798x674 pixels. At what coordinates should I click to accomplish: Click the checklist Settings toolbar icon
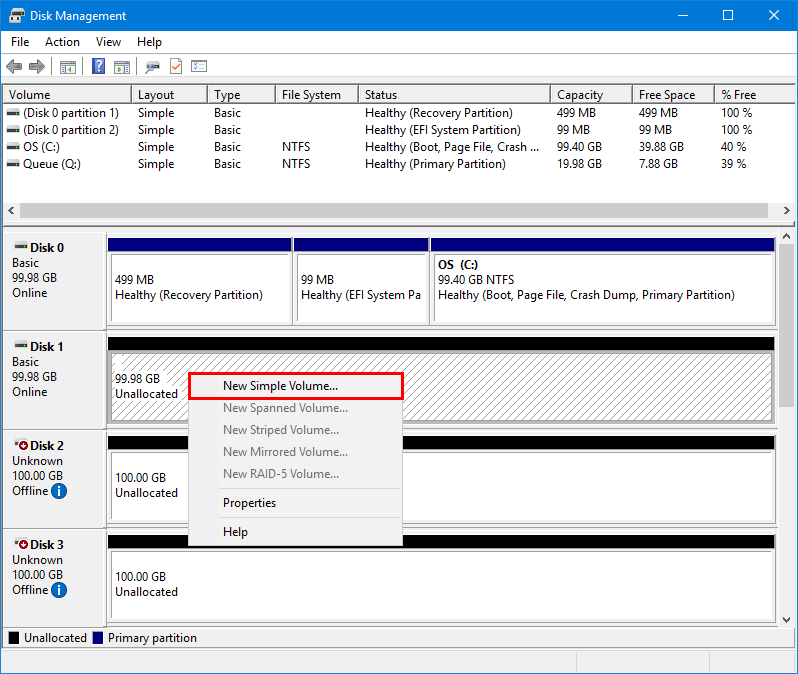coord(199,67)
